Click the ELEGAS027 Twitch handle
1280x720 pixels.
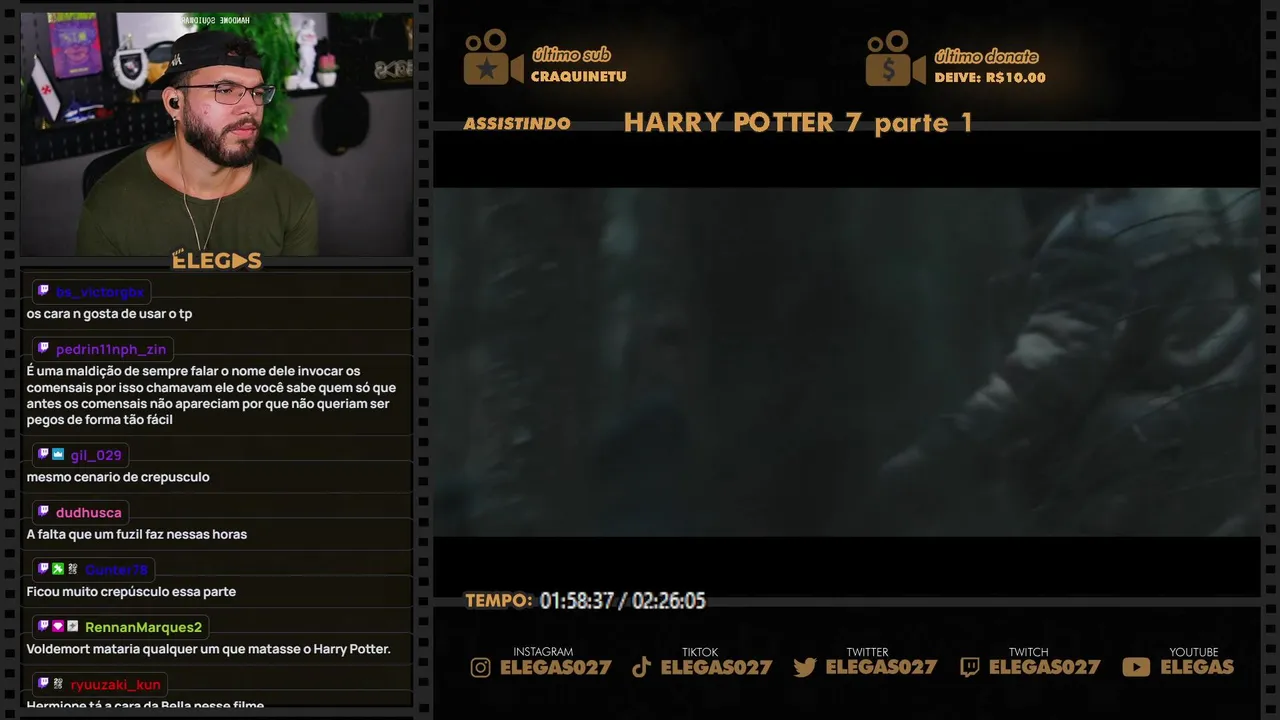coord(1044,667)
